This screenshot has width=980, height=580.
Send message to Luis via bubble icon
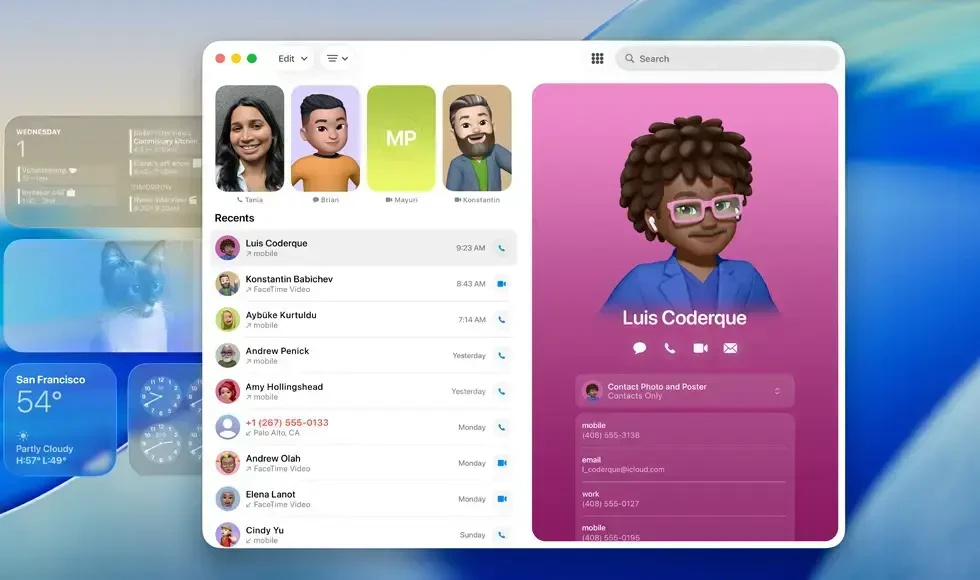pos(639,348)
